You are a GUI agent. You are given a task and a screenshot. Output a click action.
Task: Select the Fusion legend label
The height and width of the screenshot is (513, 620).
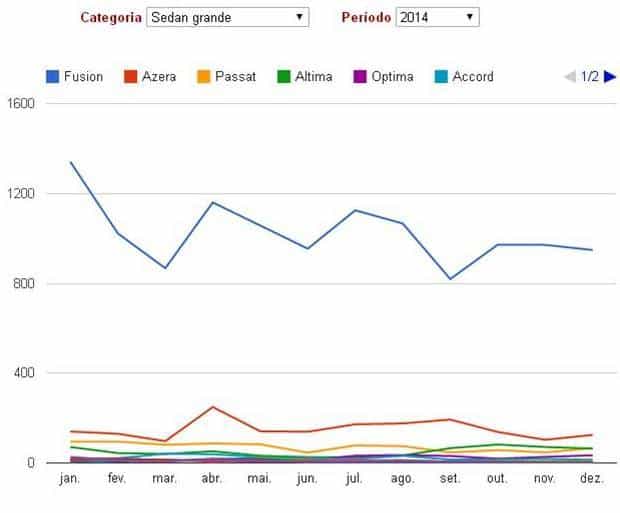point(83,77)
